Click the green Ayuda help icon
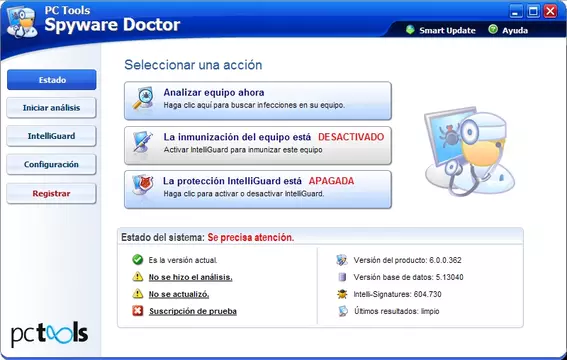Screen dimensions: 567x360 493,29
